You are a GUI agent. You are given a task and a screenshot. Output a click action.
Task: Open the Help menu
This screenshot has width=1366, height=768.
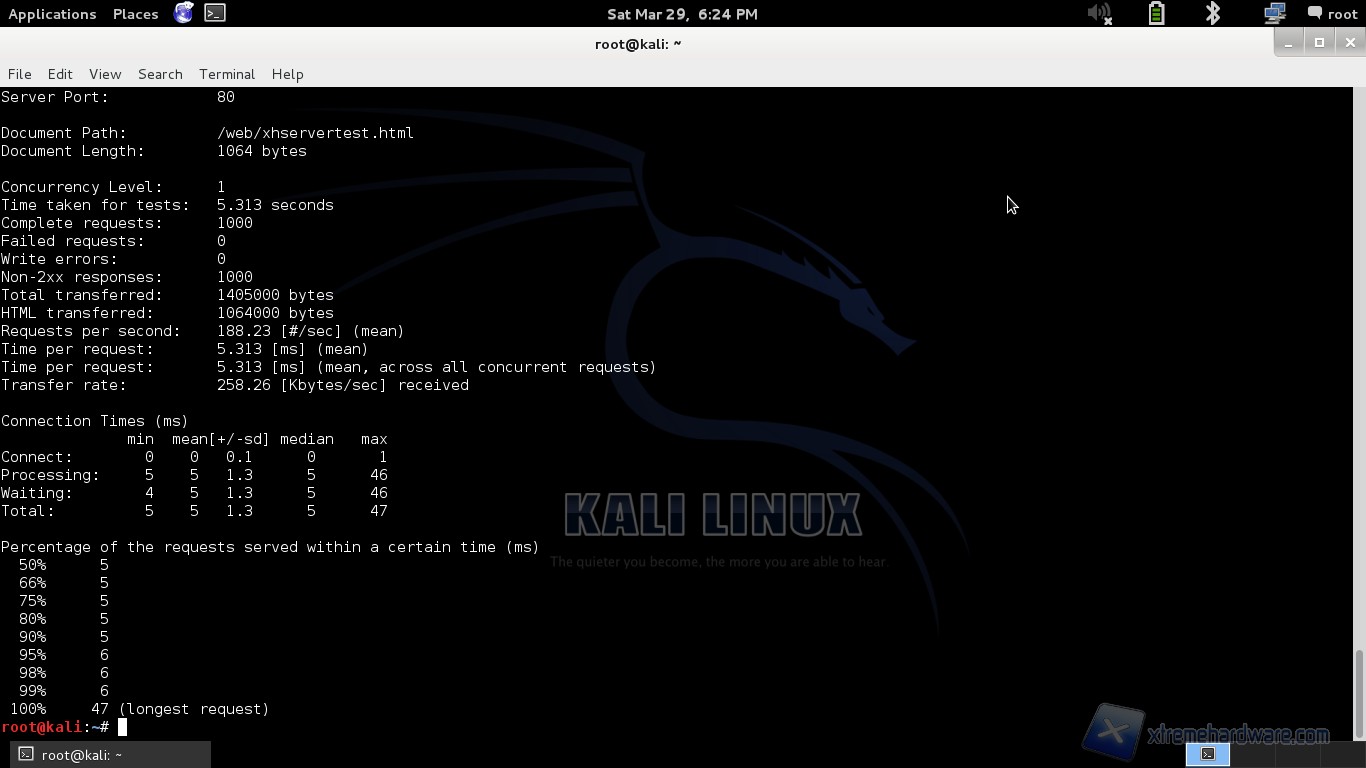pyautogui.click(x=287, y=74)
